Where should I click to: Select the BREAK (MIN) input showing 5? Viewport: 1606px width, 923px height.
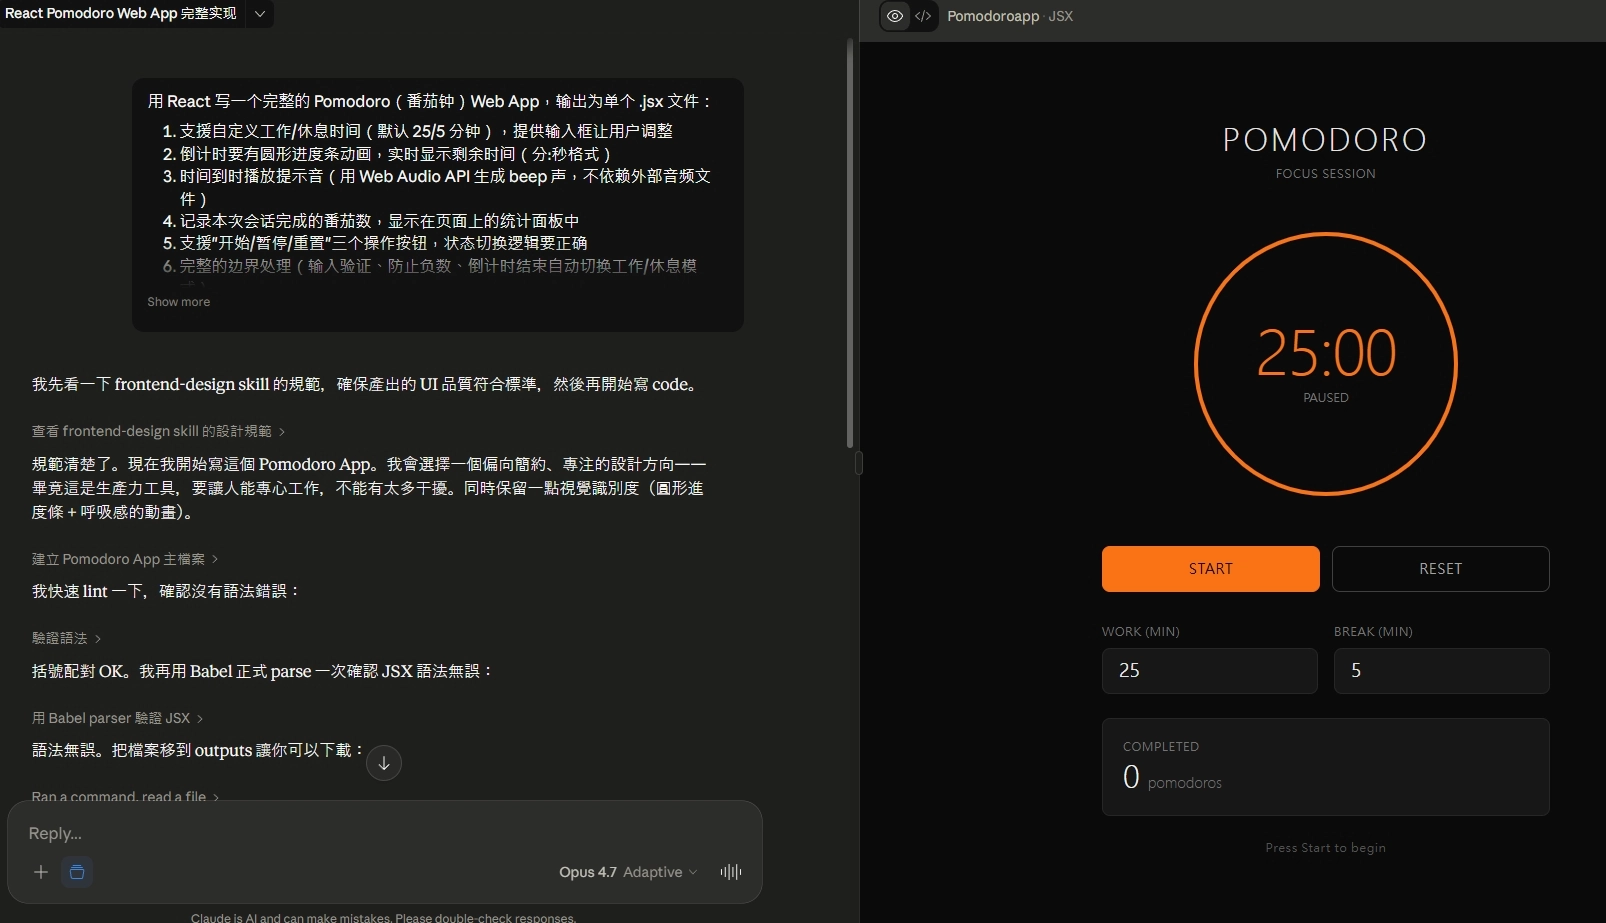pos(1440,671)
